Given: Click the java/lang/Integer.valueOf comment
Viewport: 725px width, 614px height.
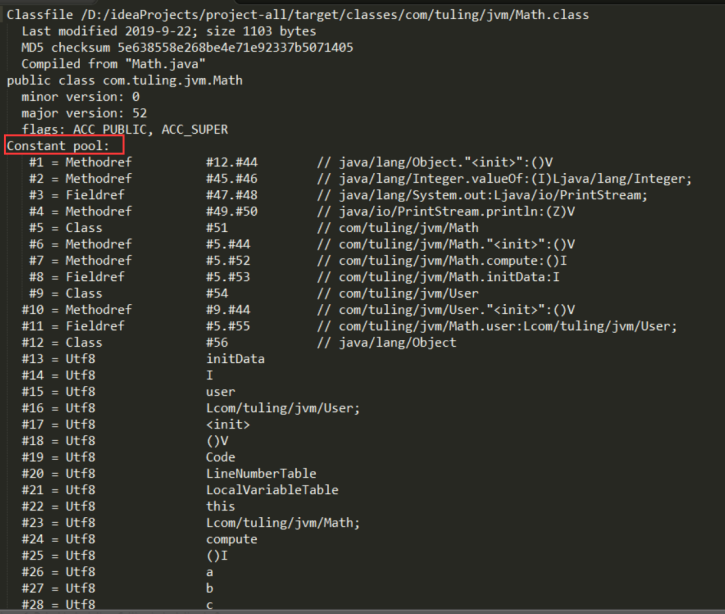Looking at the screenshot, I should 515,179.
